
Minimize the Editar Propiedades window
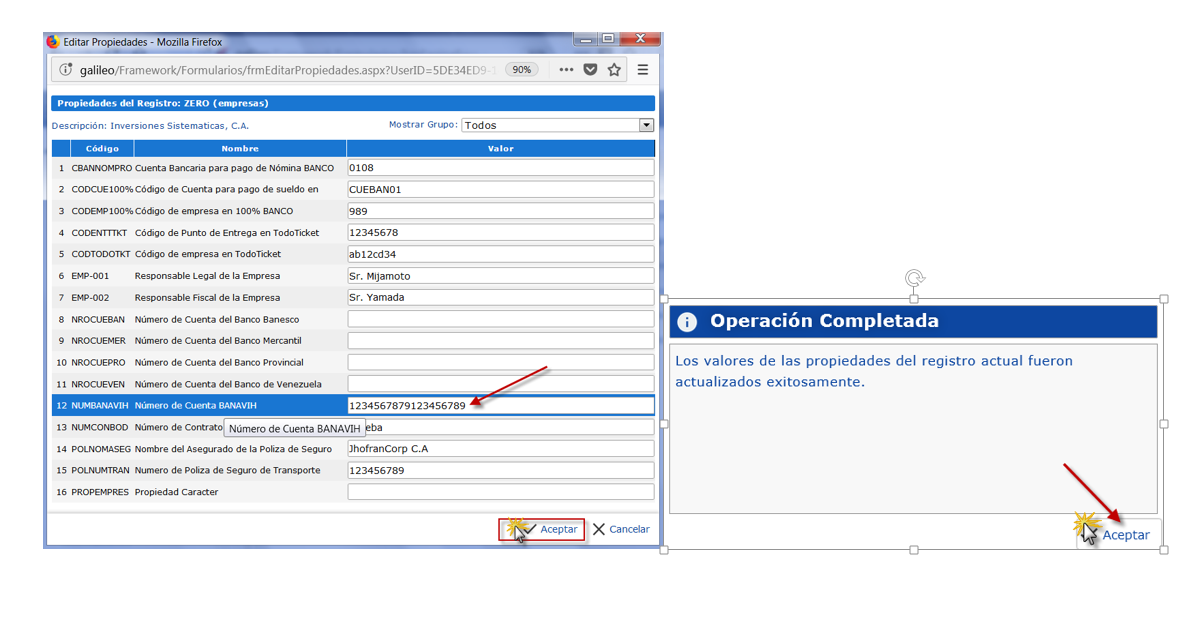pyautogui.click(x=585, y=38)
